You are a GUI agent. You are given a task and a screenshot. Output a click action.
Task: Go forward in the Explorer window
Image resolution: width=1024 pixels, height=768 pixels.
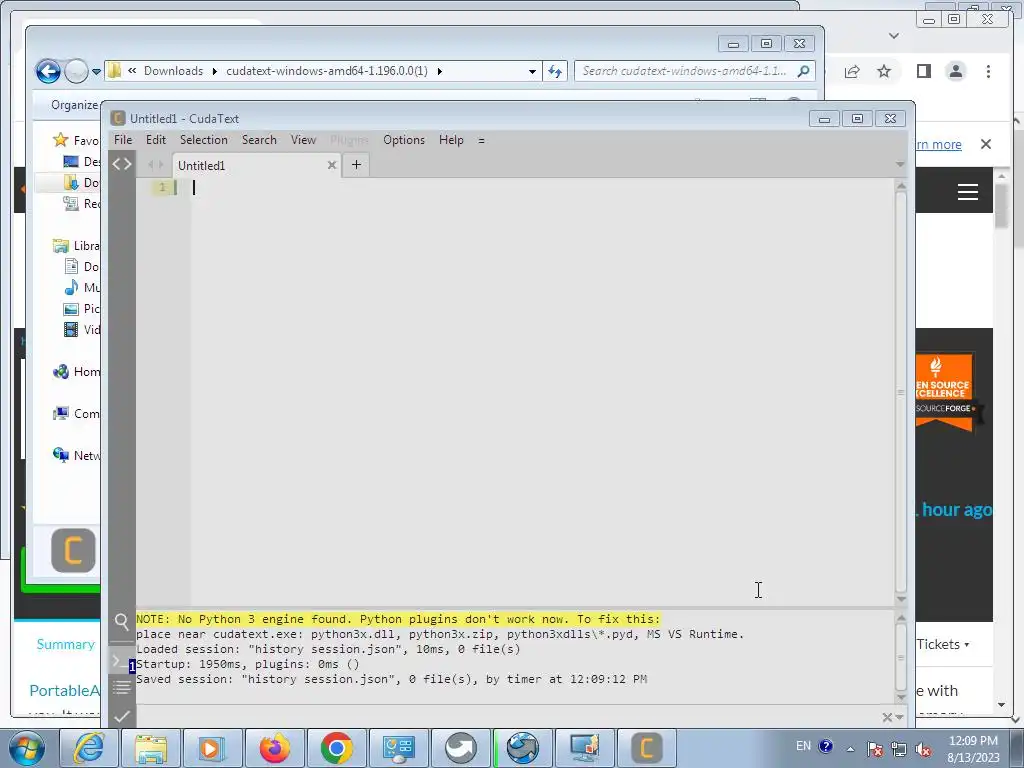76,71
